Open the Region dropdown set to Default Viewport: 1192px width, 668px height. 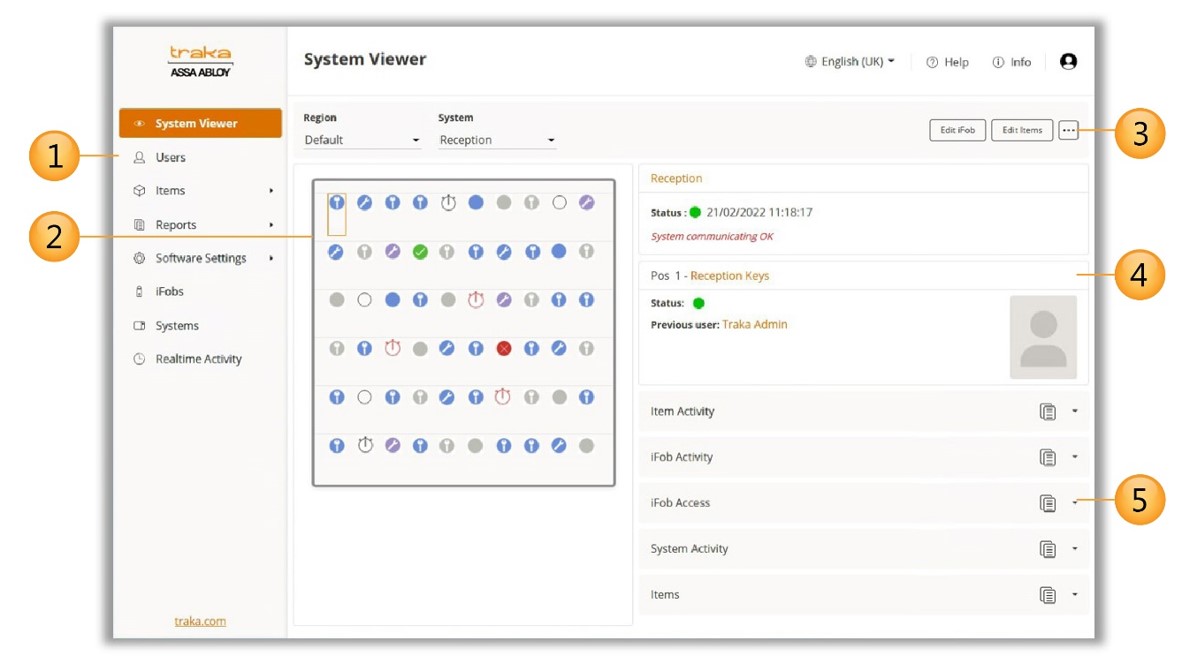tap(362, 140)
